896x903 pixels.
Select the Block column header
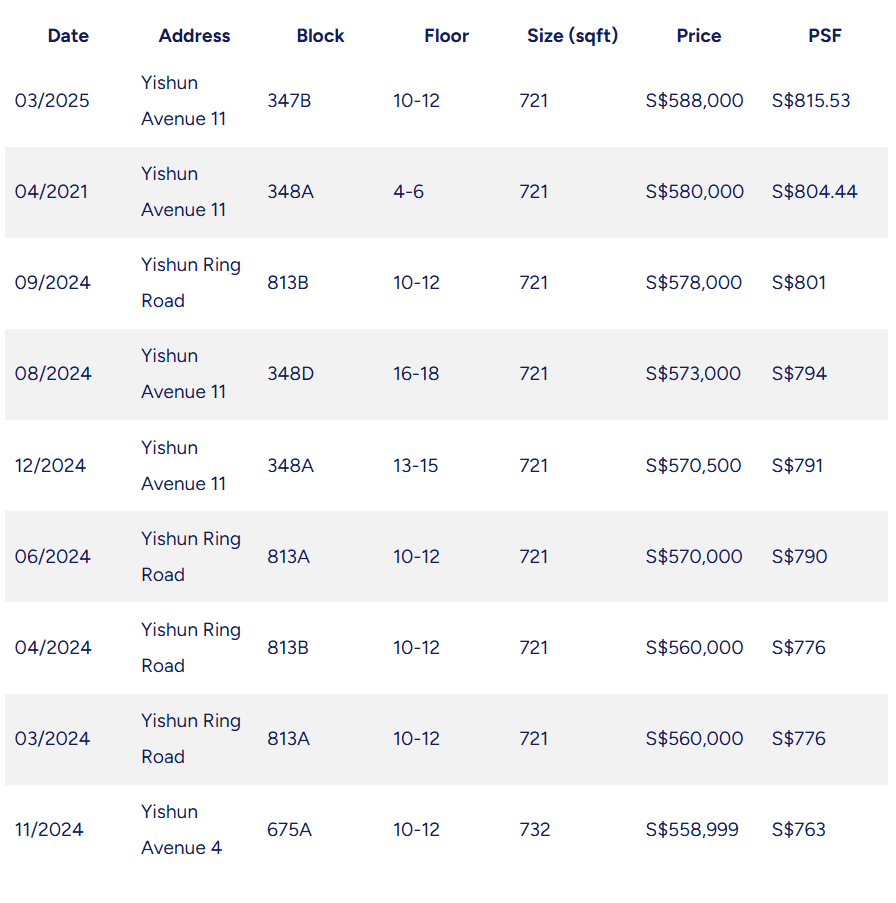(319, 36)
